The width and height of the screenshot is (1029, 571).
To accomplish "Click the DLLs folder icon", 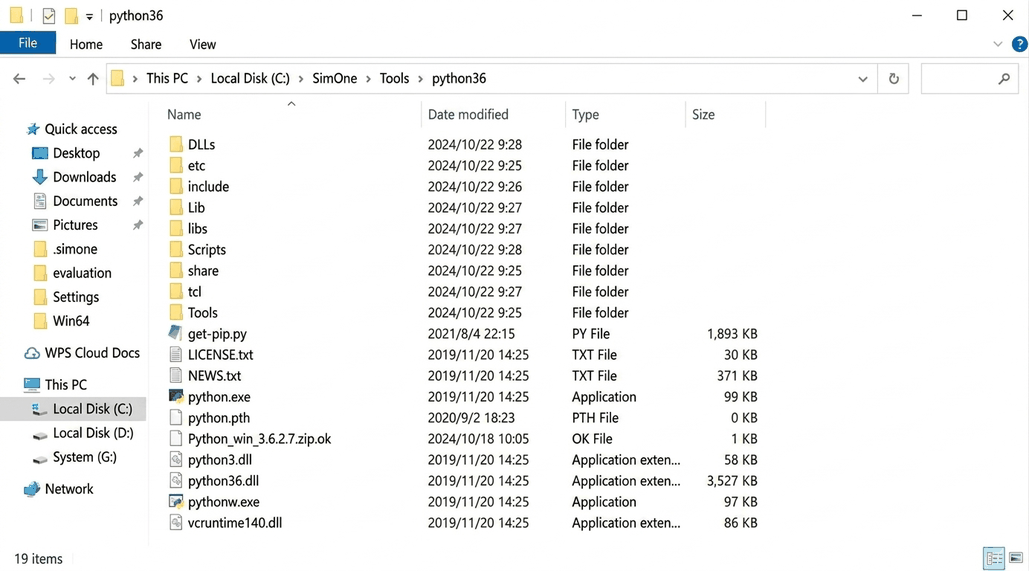I will pos(175,144).
